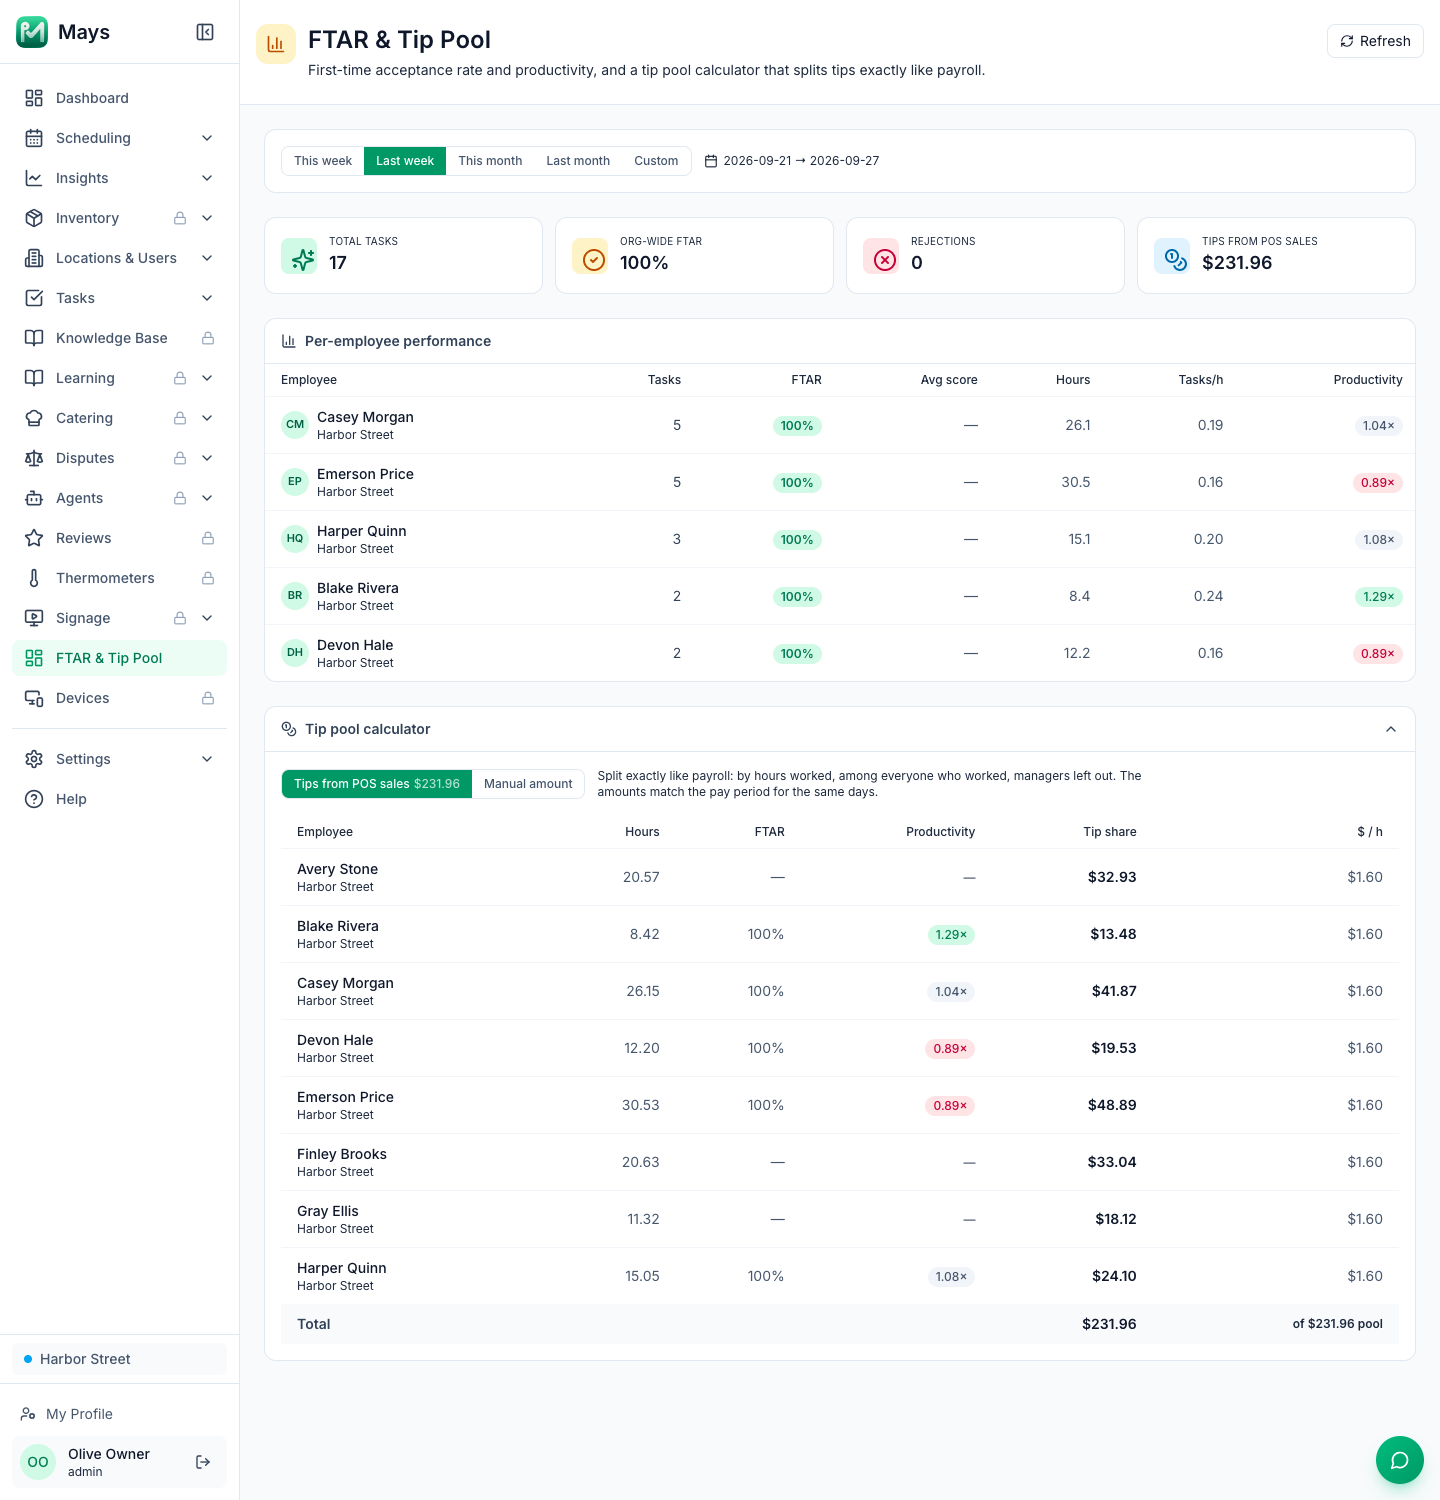Click the Refresh button
Screen dimensions: 1440x1500
(1375, 41)
